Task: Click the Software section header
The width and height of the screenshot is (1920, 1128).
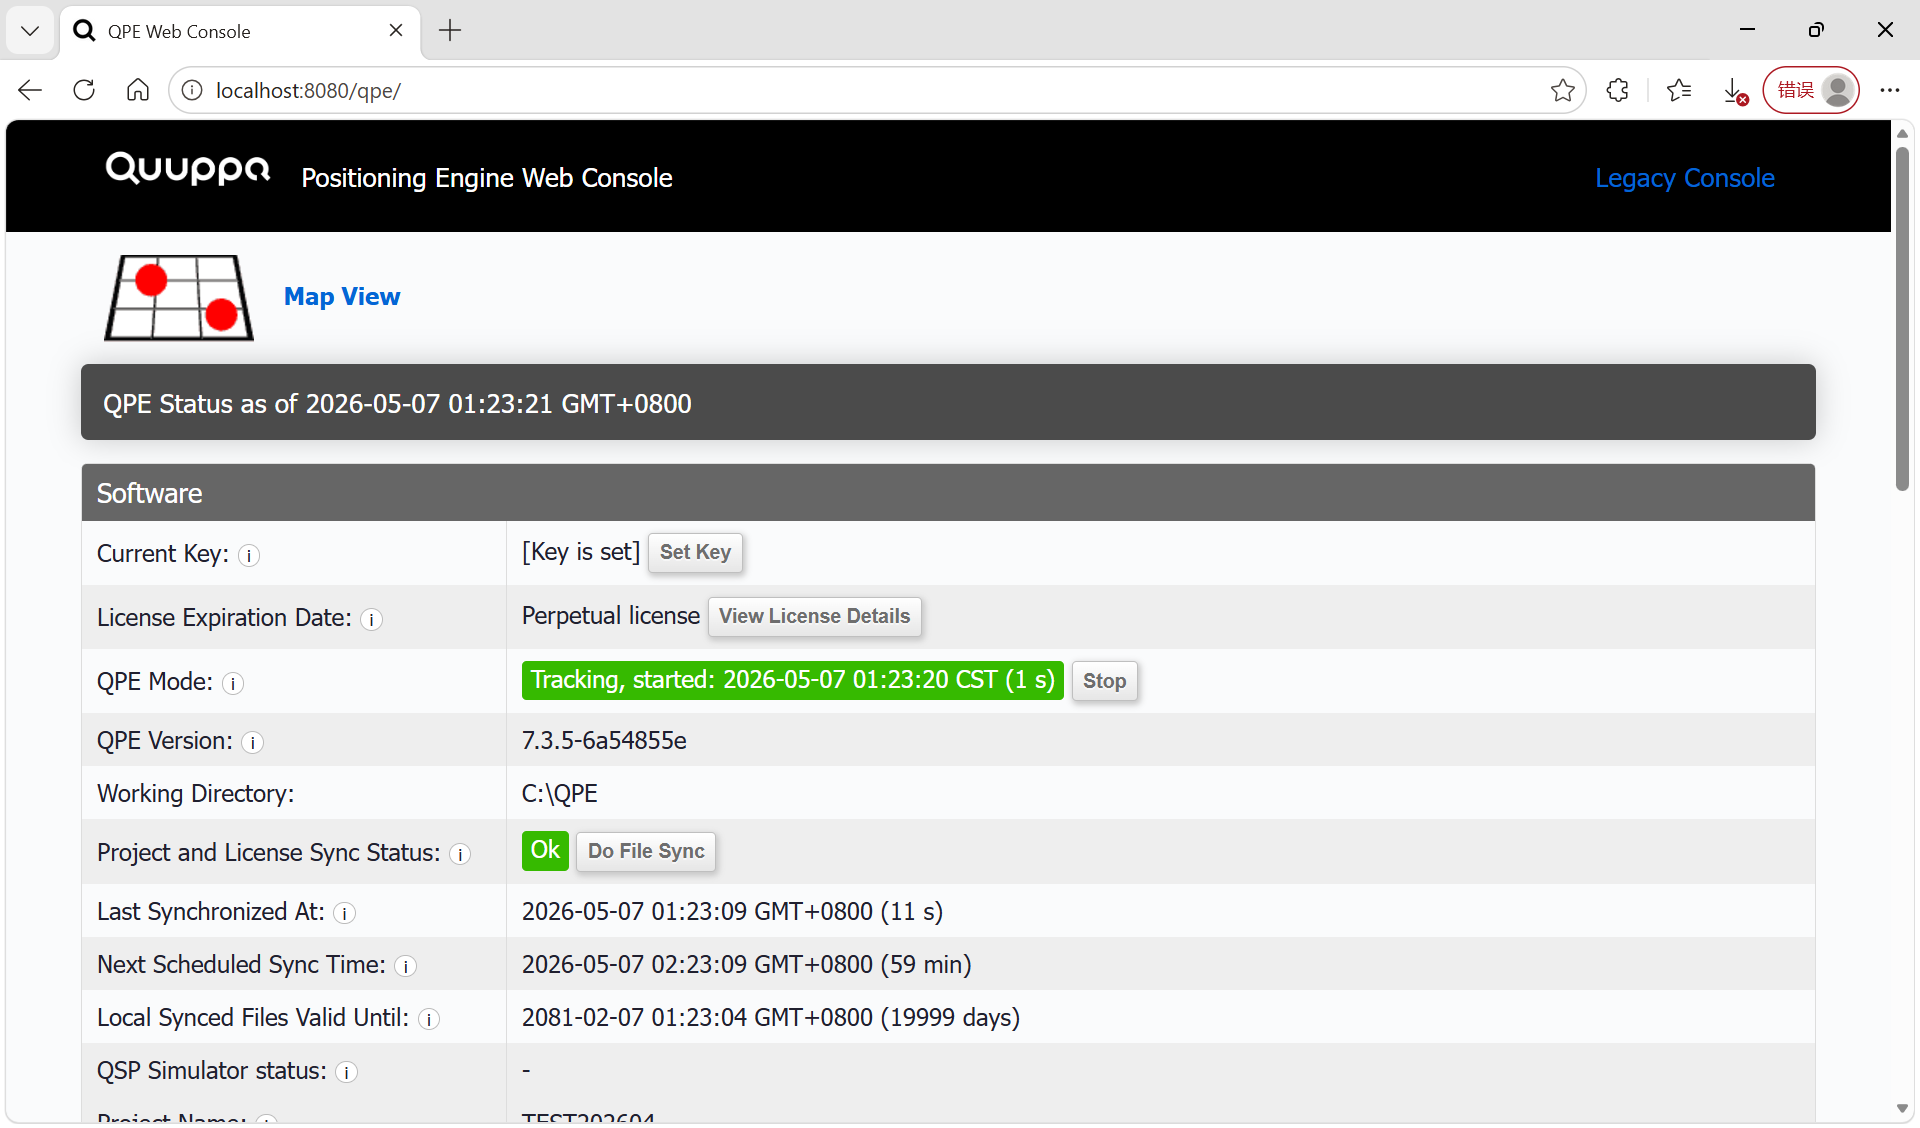Action: coord(948,493)
